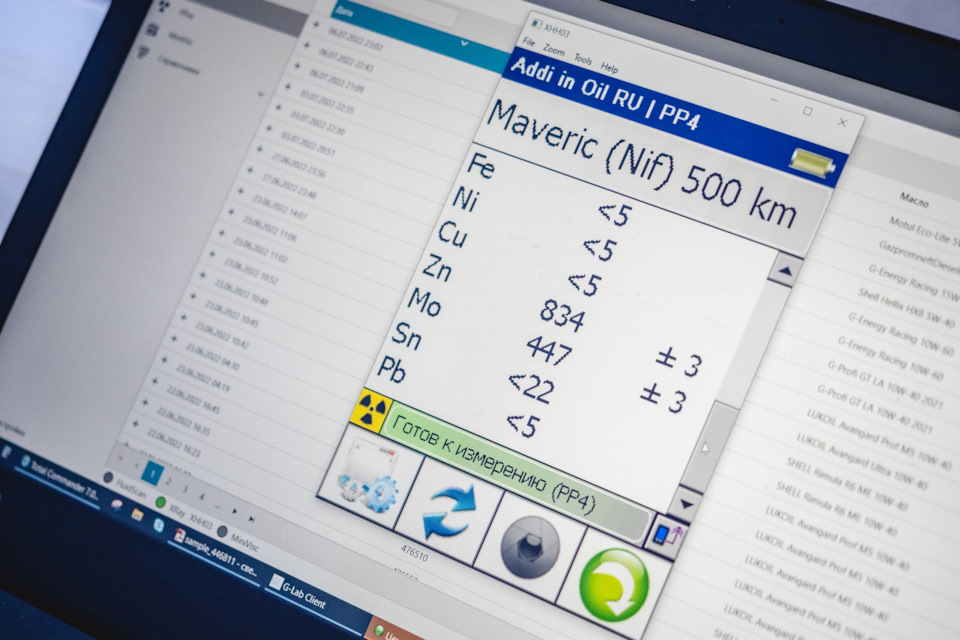Click the results scrollbar down arrow

click(686, 504)
